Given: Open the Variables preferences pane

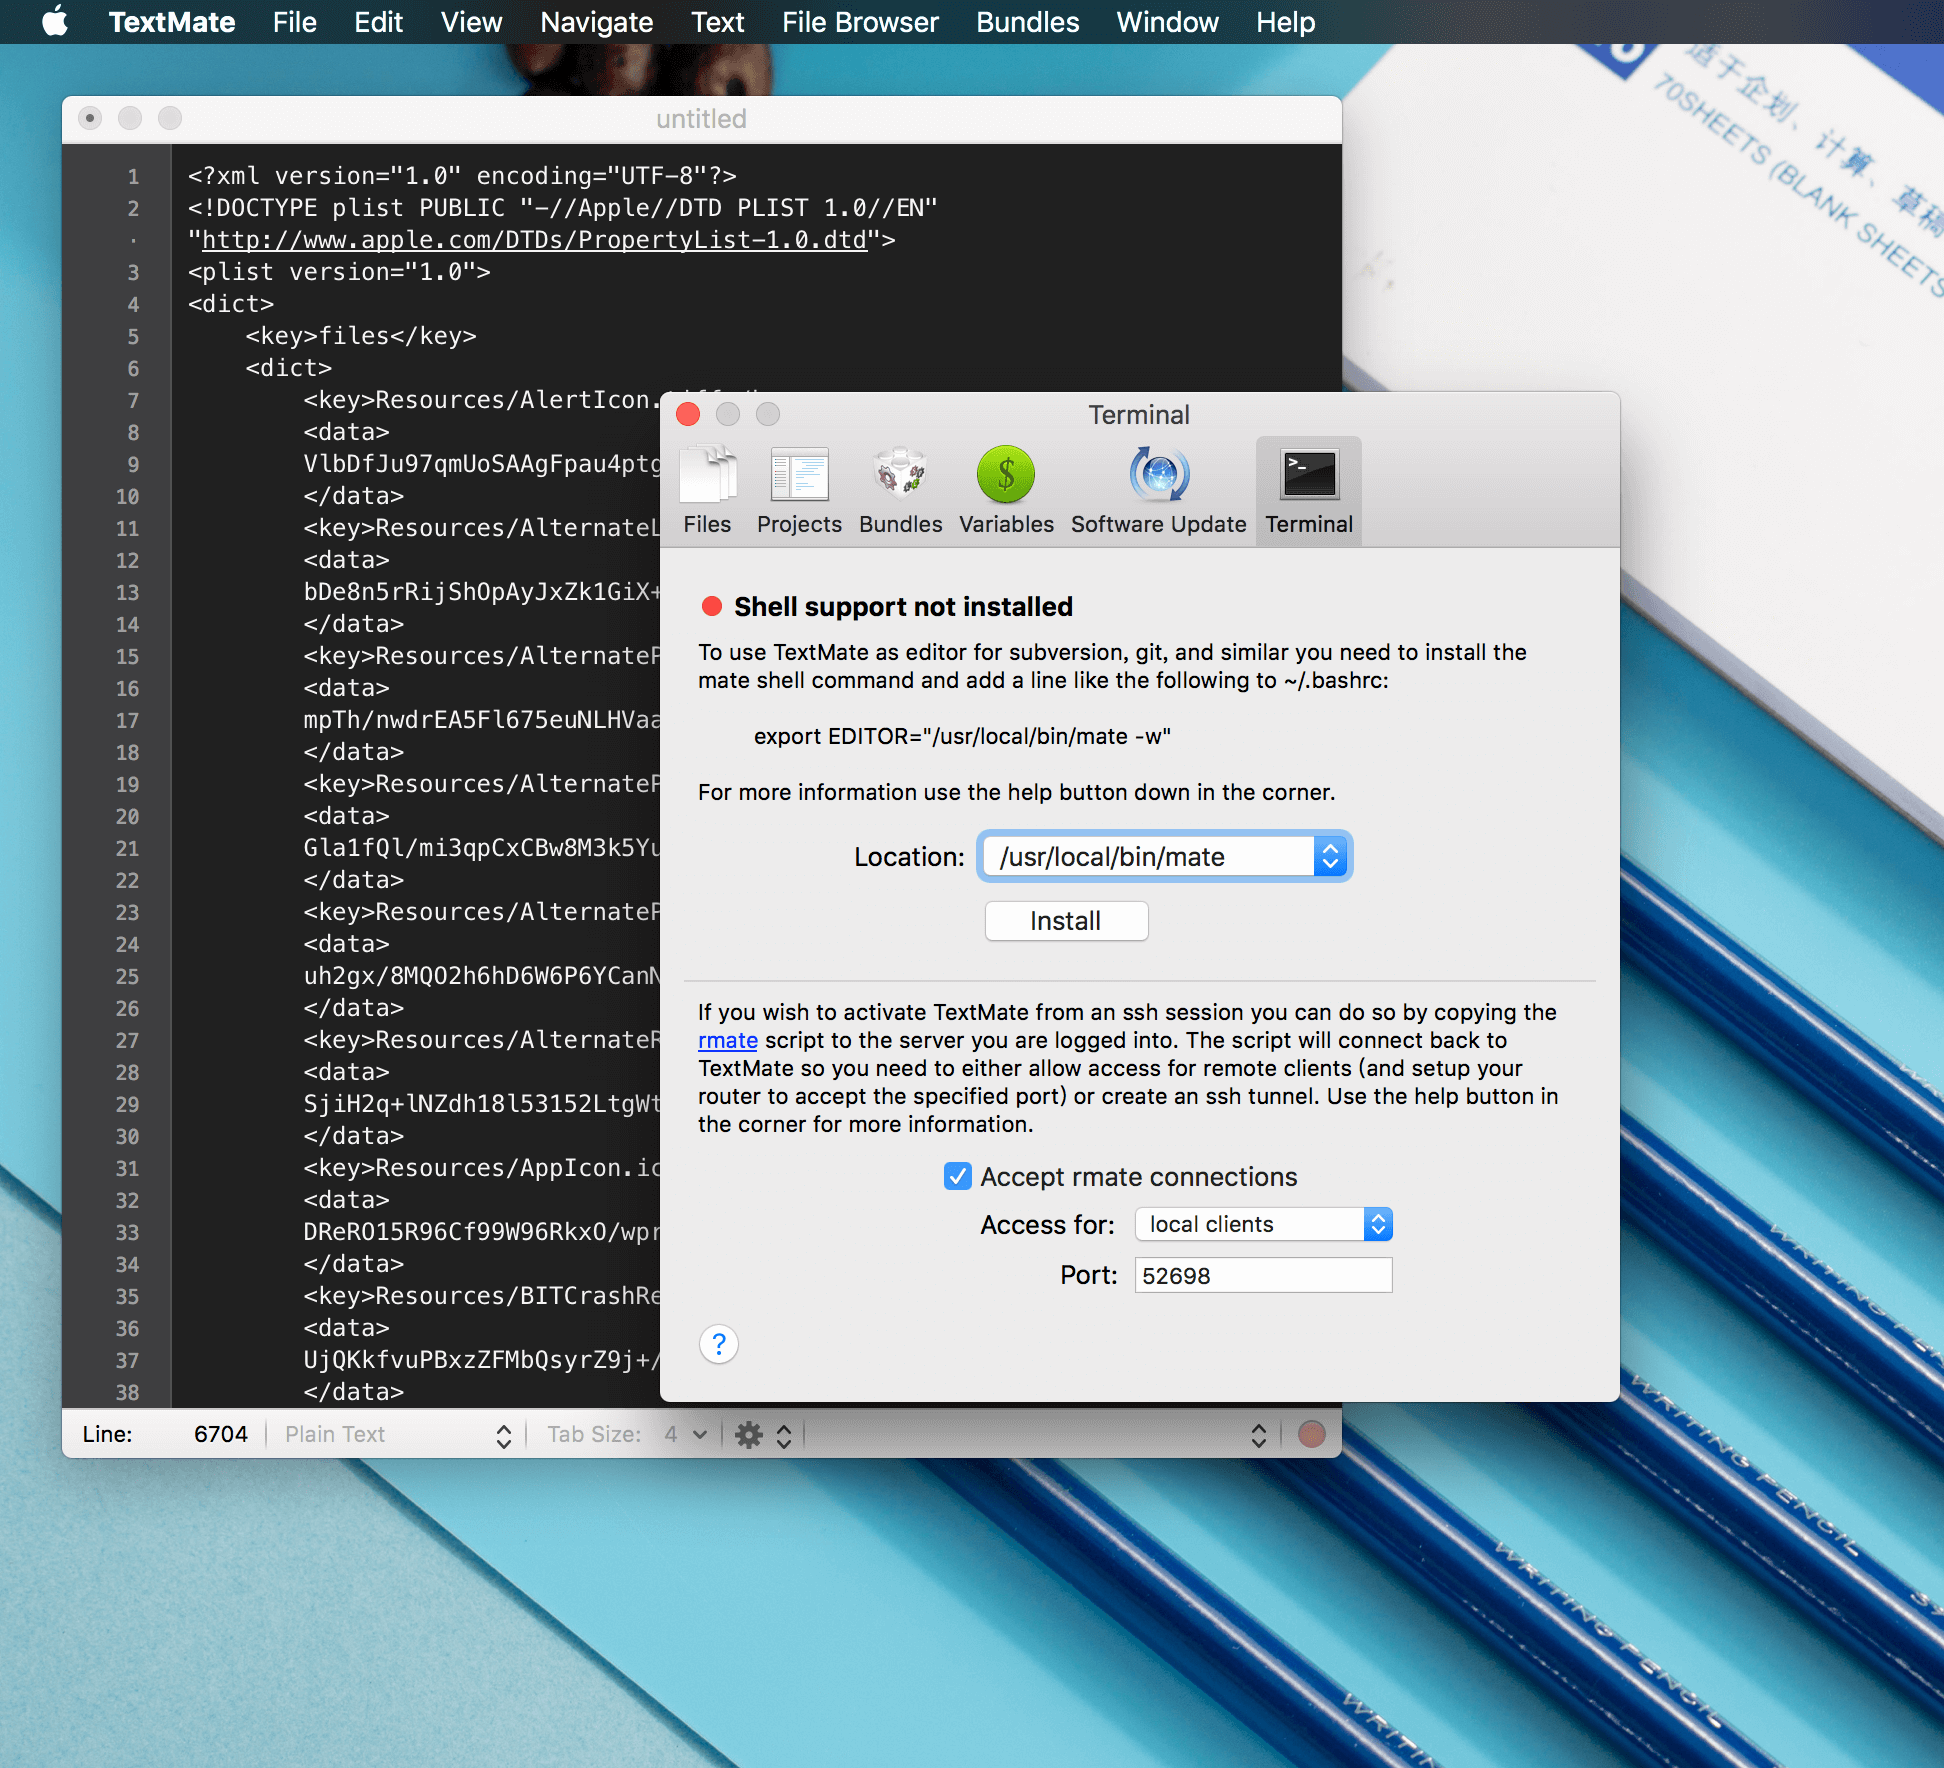Looking at the screenshot, I should tap(1005, 490).
